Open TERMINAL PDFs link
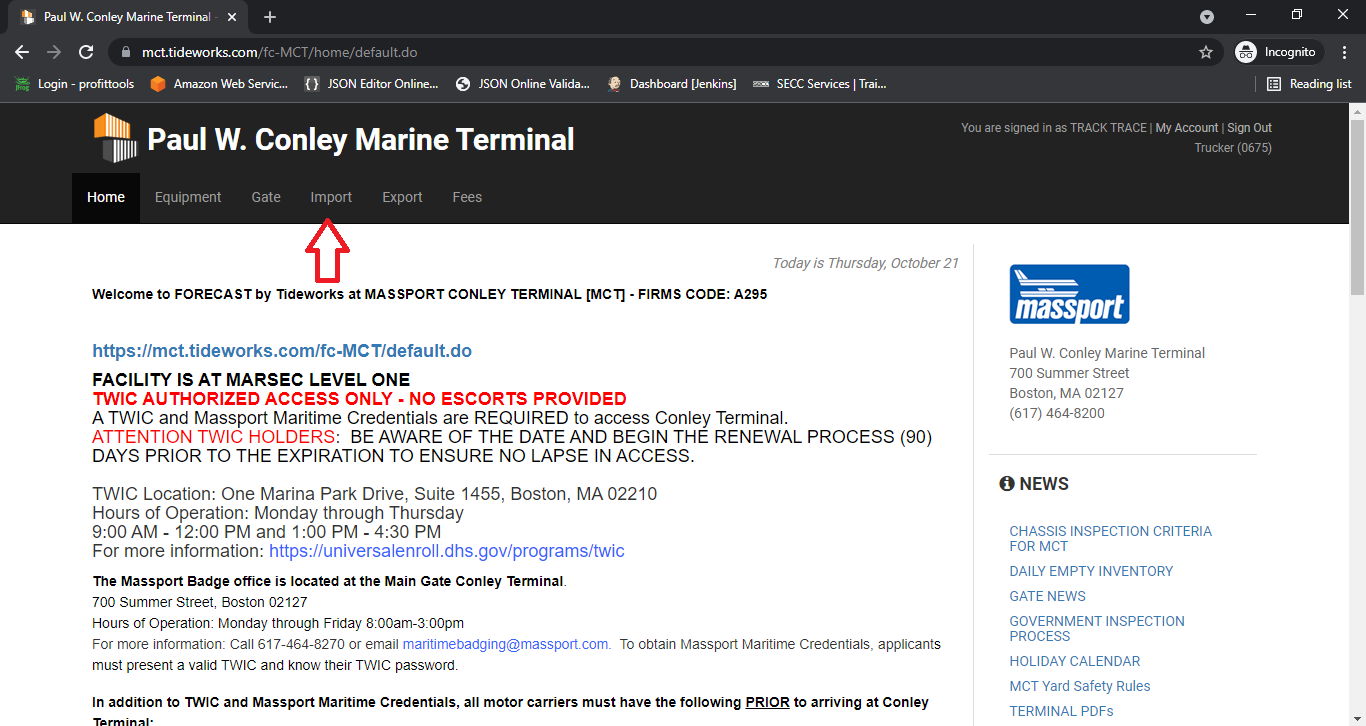The image size is (1366, 726). tap(1061, 711)
